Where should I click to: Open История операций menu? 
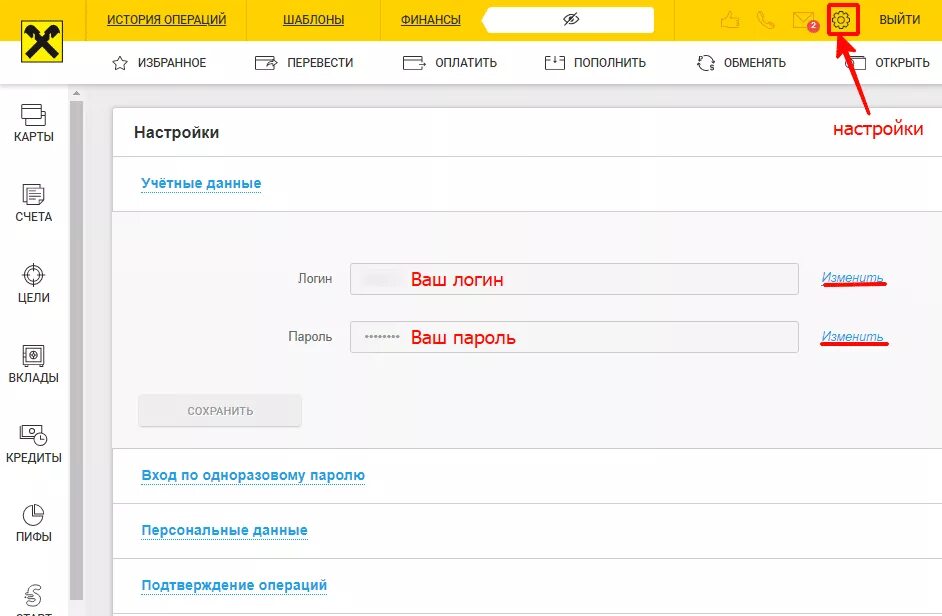pos(166,20)
